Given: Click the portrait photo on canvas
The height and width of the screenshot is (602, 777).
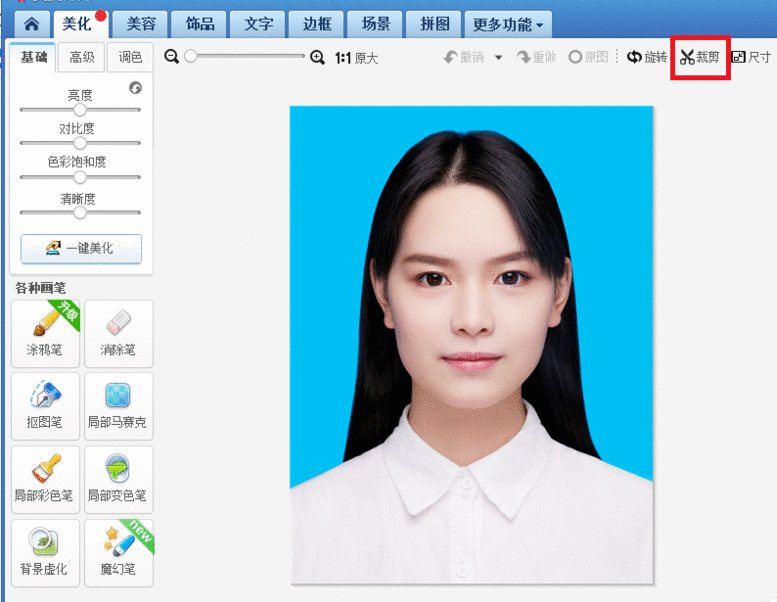Looking at the screenshot, I should tap(471, 345).
